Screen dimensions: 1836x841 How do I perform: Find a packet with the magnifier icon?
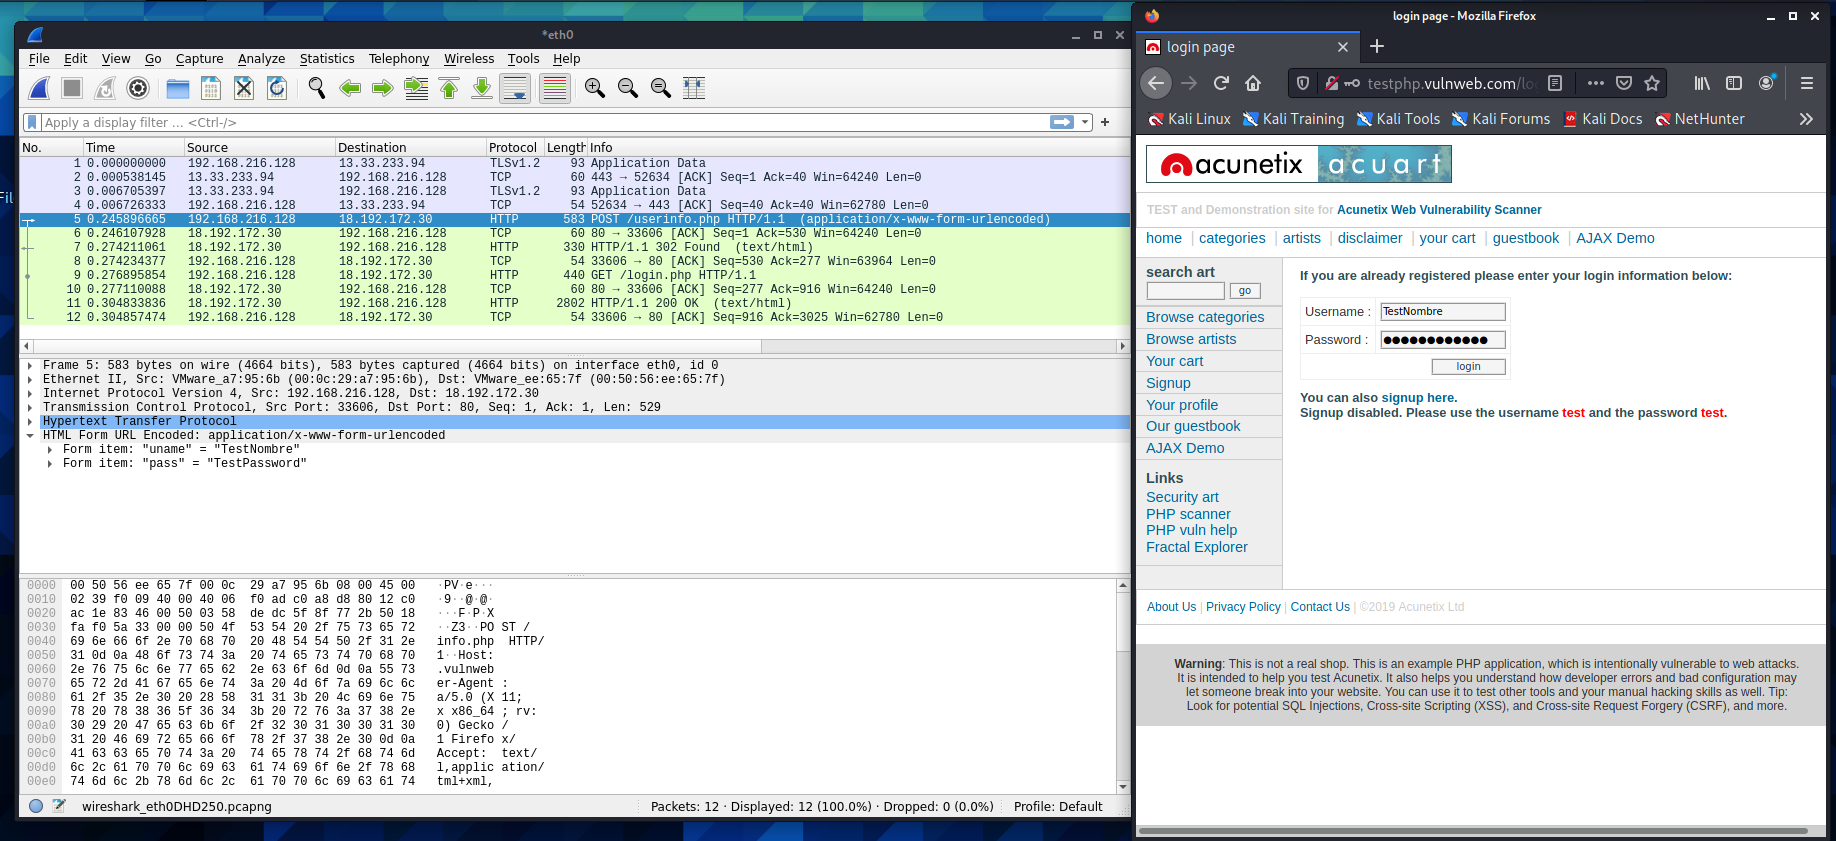317,88
